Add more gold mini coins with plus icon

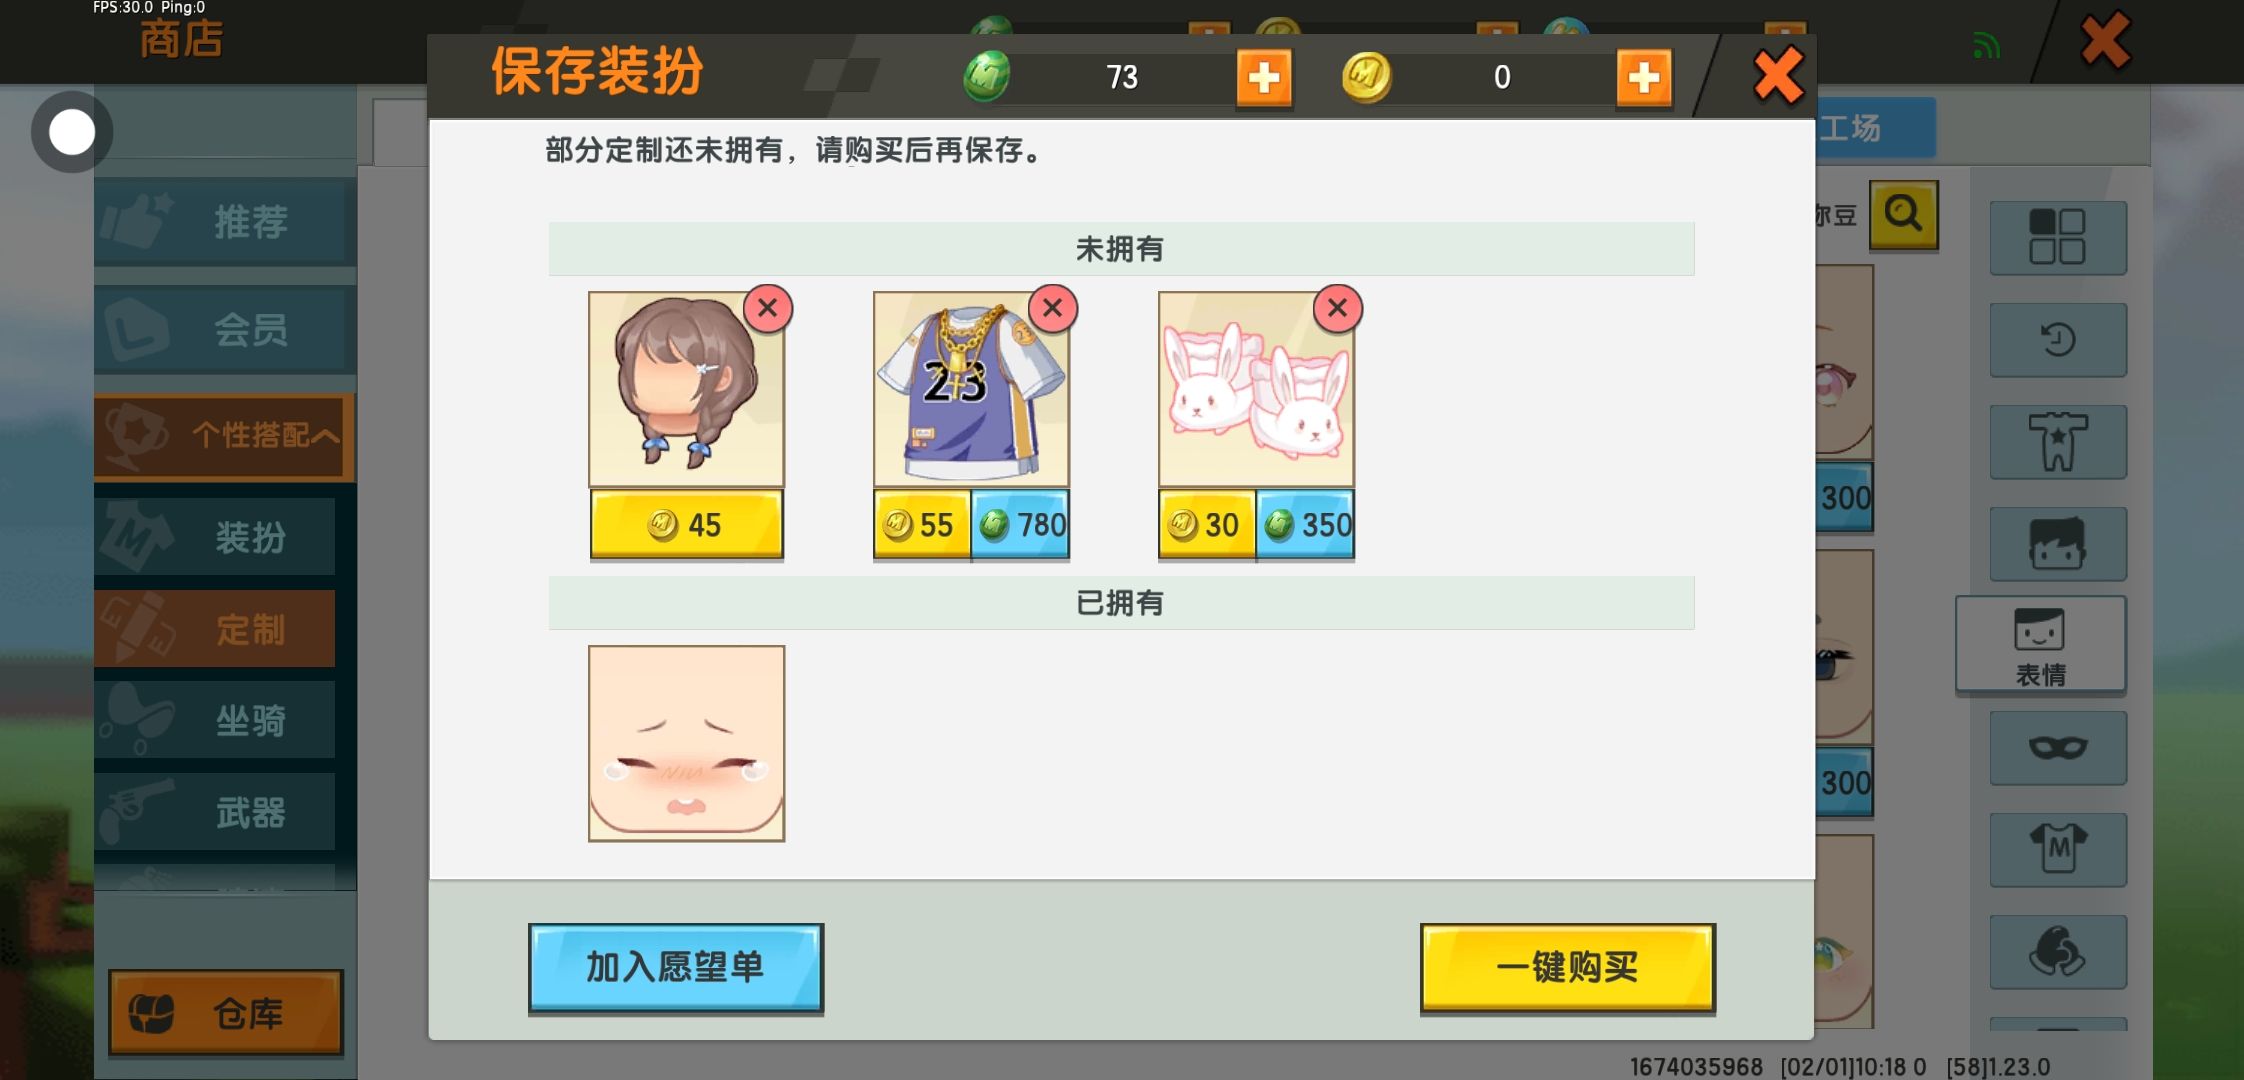[1644, 77]
